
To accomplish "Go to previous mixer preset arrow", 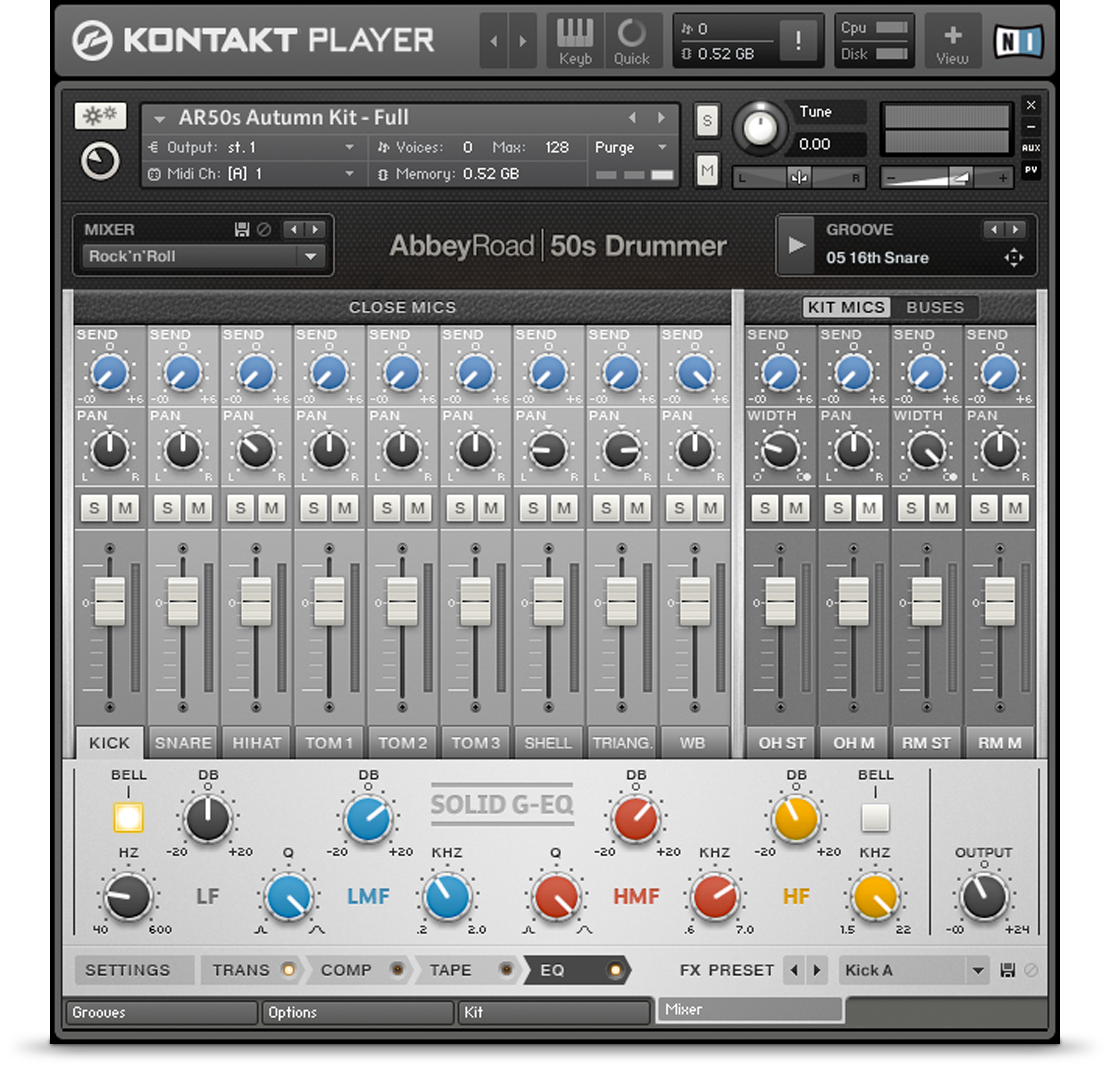I will [x=294, y=229].
